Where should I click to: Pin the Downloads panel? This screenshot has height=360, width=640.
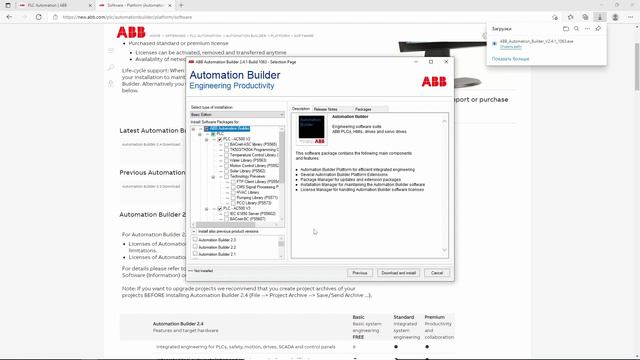pyautogui.click(x=598, y=29)
